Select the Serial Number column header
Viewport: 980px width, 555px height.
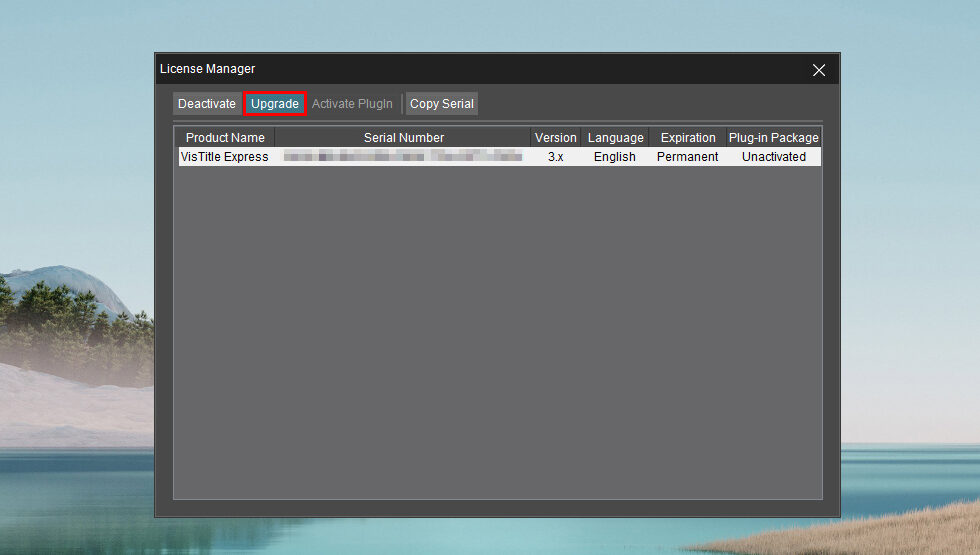403,138
